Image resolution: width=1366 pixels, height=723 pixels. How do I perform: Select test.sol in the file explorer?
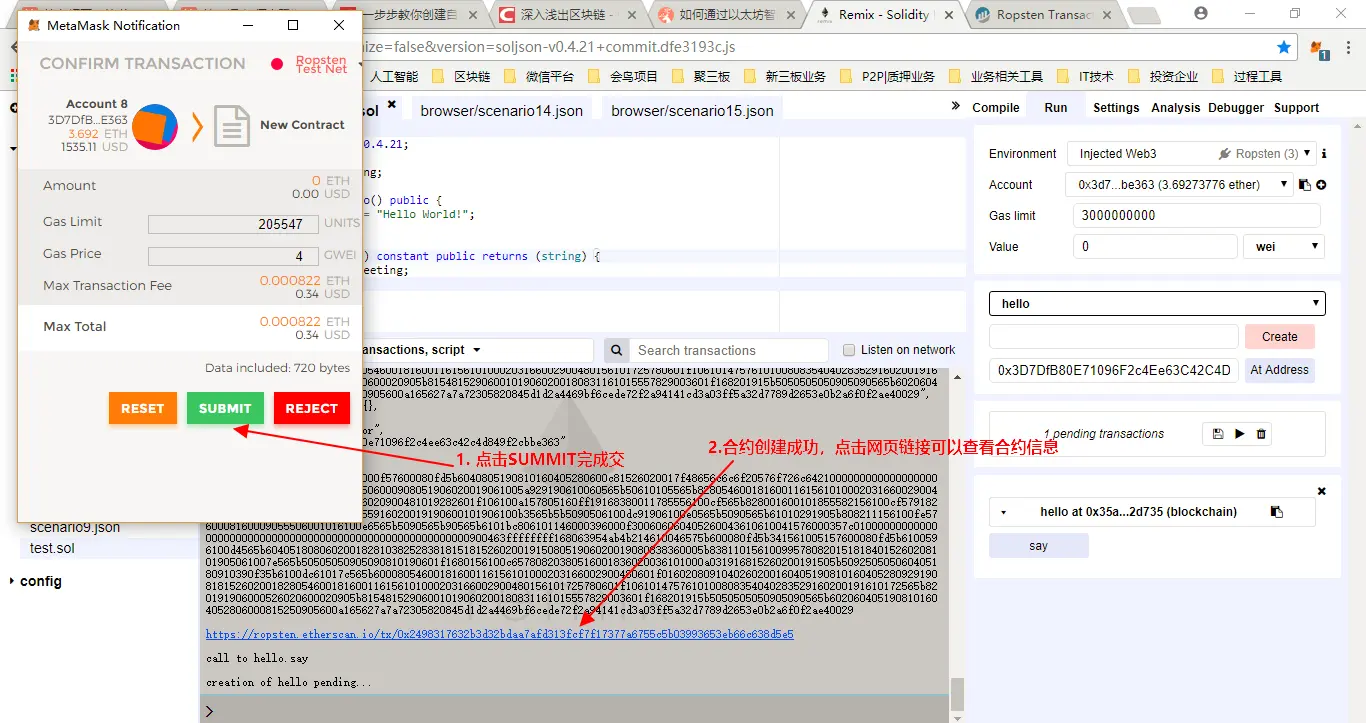point(52,548)
